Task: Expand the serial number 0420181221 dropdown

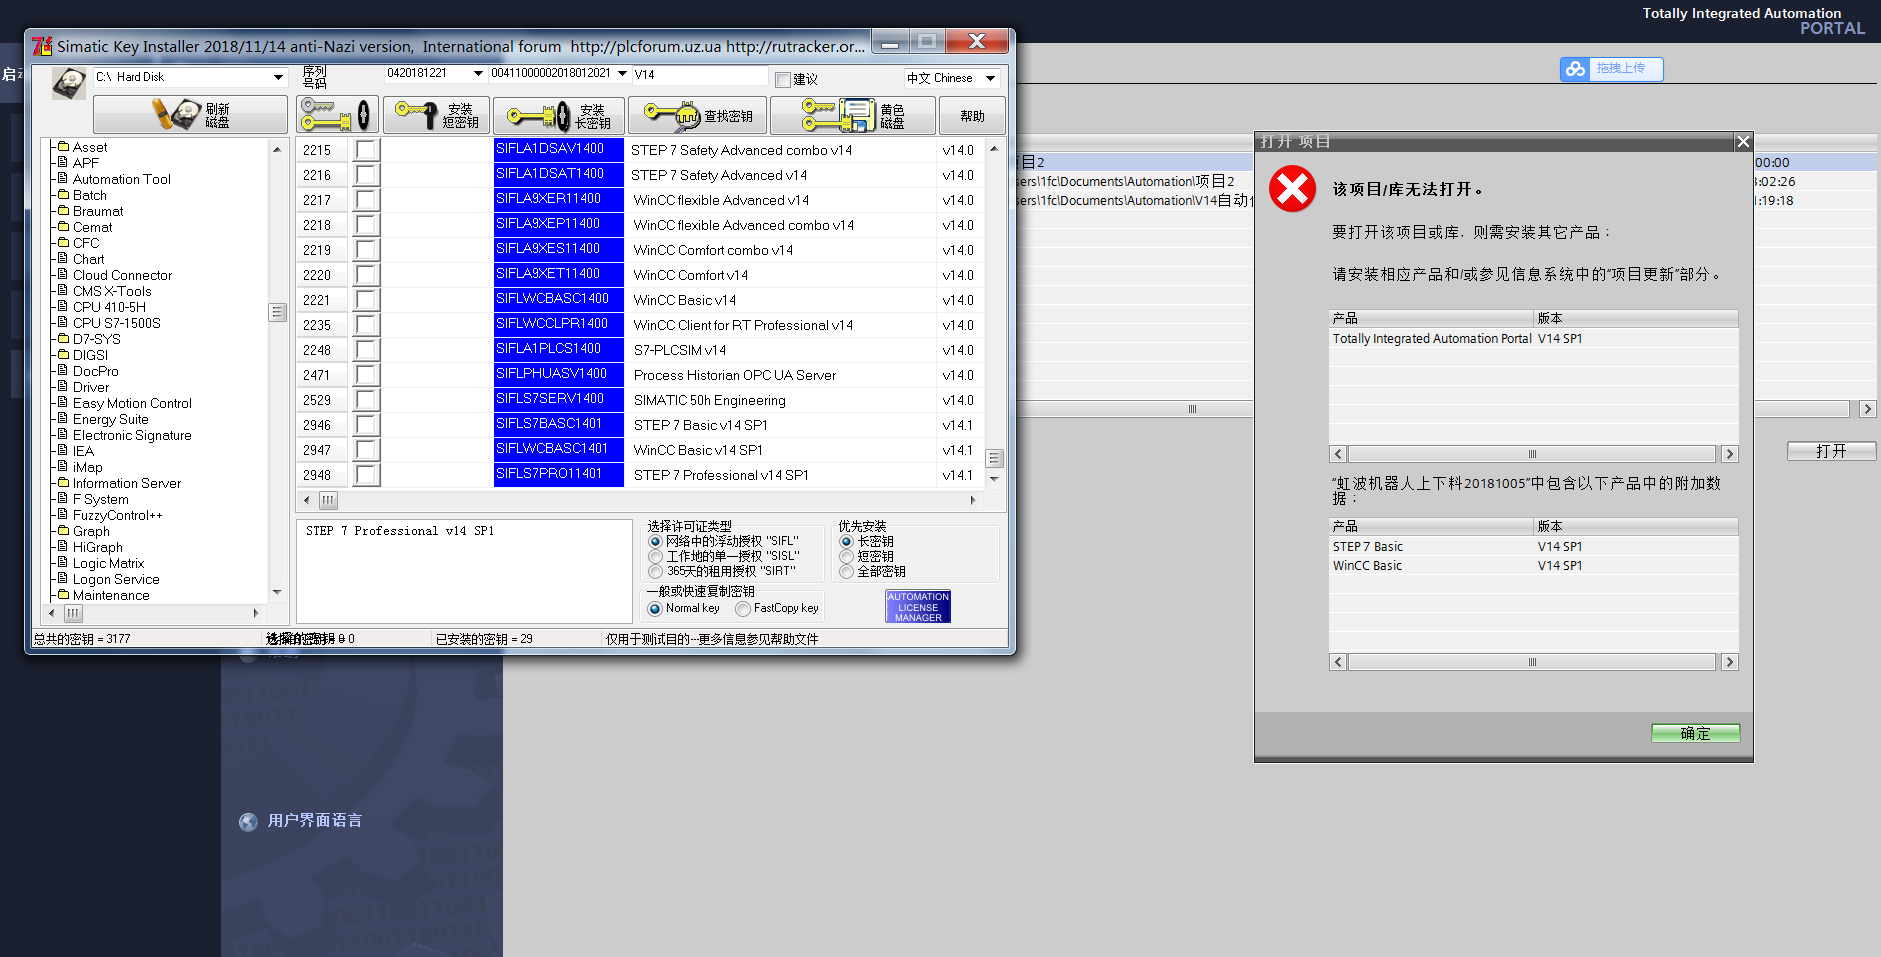Action: [x=478, y=73]
